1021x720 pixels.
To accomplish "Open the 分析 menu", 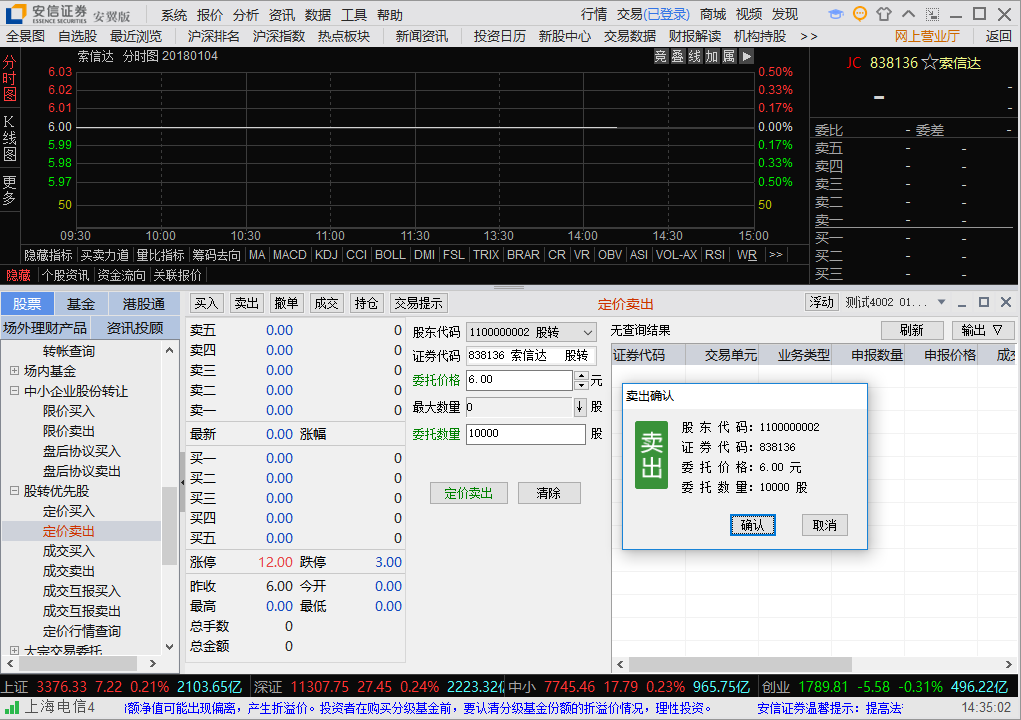I will [x=245, y=15].
